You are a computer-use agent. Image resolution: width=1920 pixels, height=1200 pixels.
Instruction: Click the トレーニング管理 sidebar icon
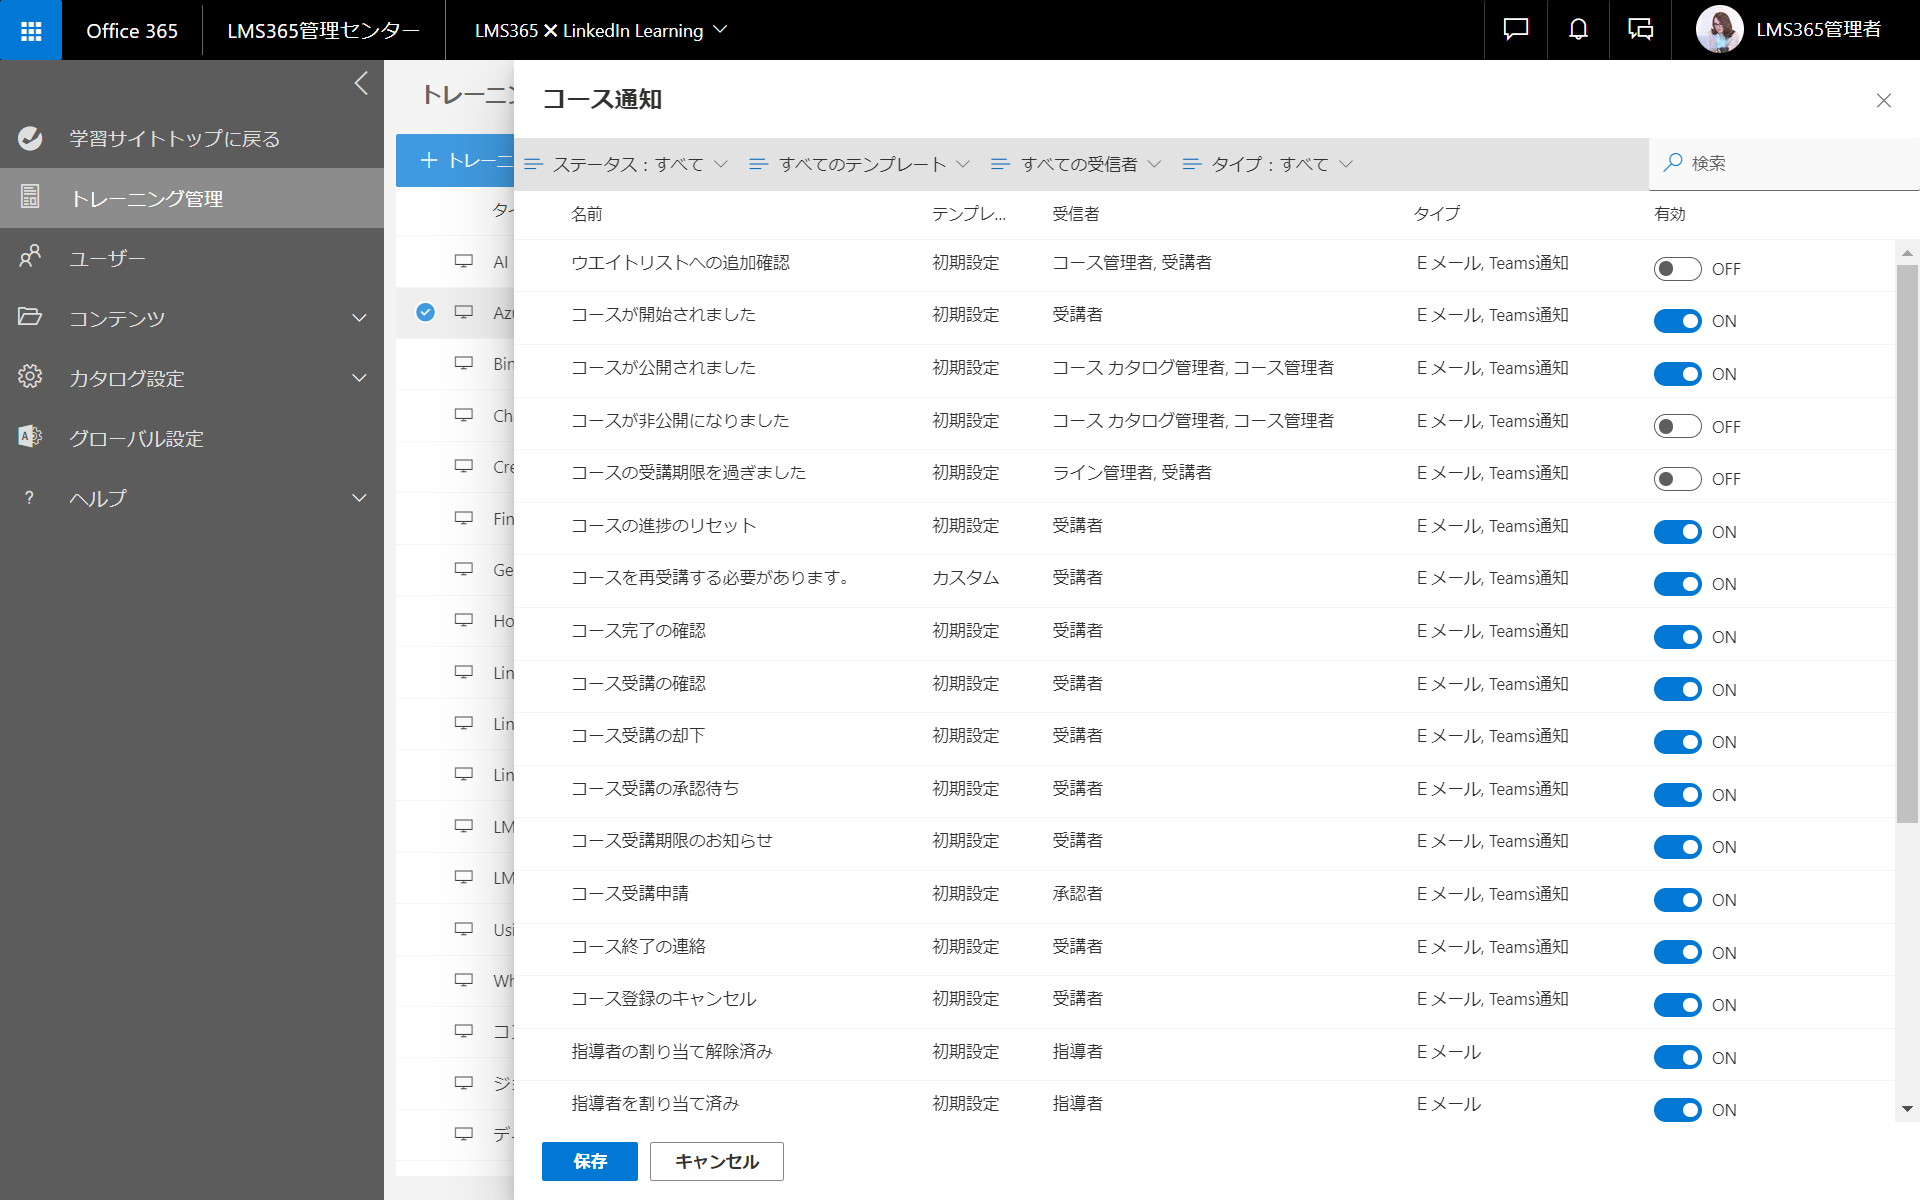[x=30, y=197]
